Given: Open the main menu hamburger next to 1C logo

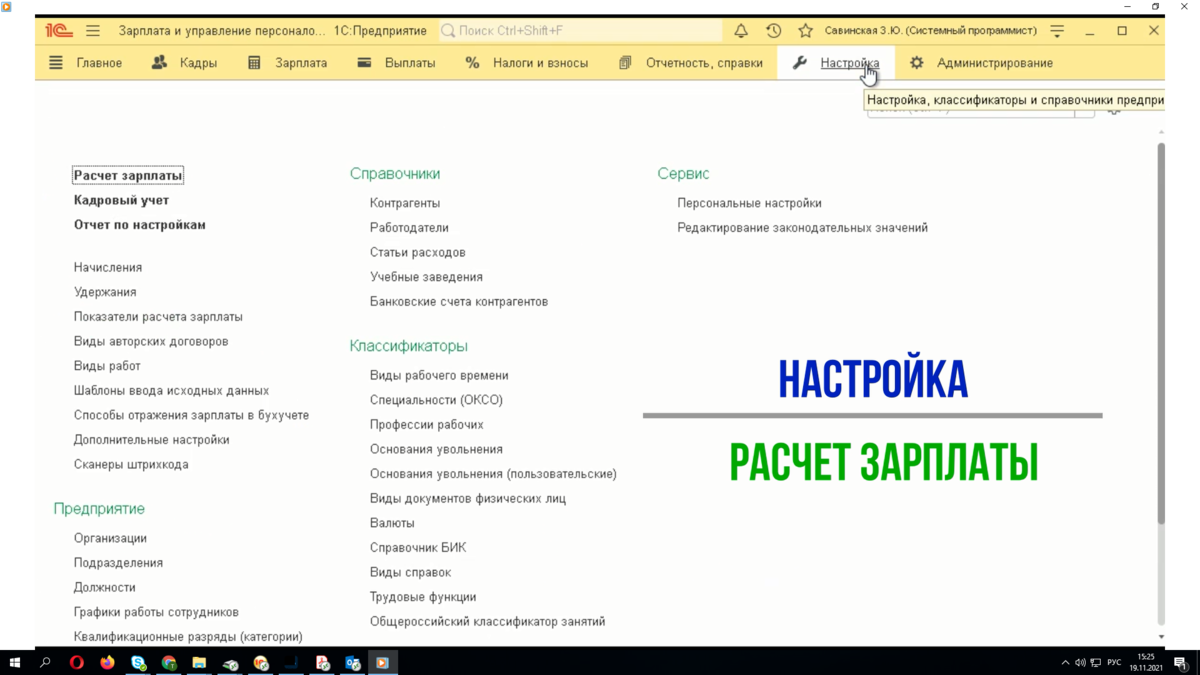Looking at the screenshot, I should tap(93, 30).
